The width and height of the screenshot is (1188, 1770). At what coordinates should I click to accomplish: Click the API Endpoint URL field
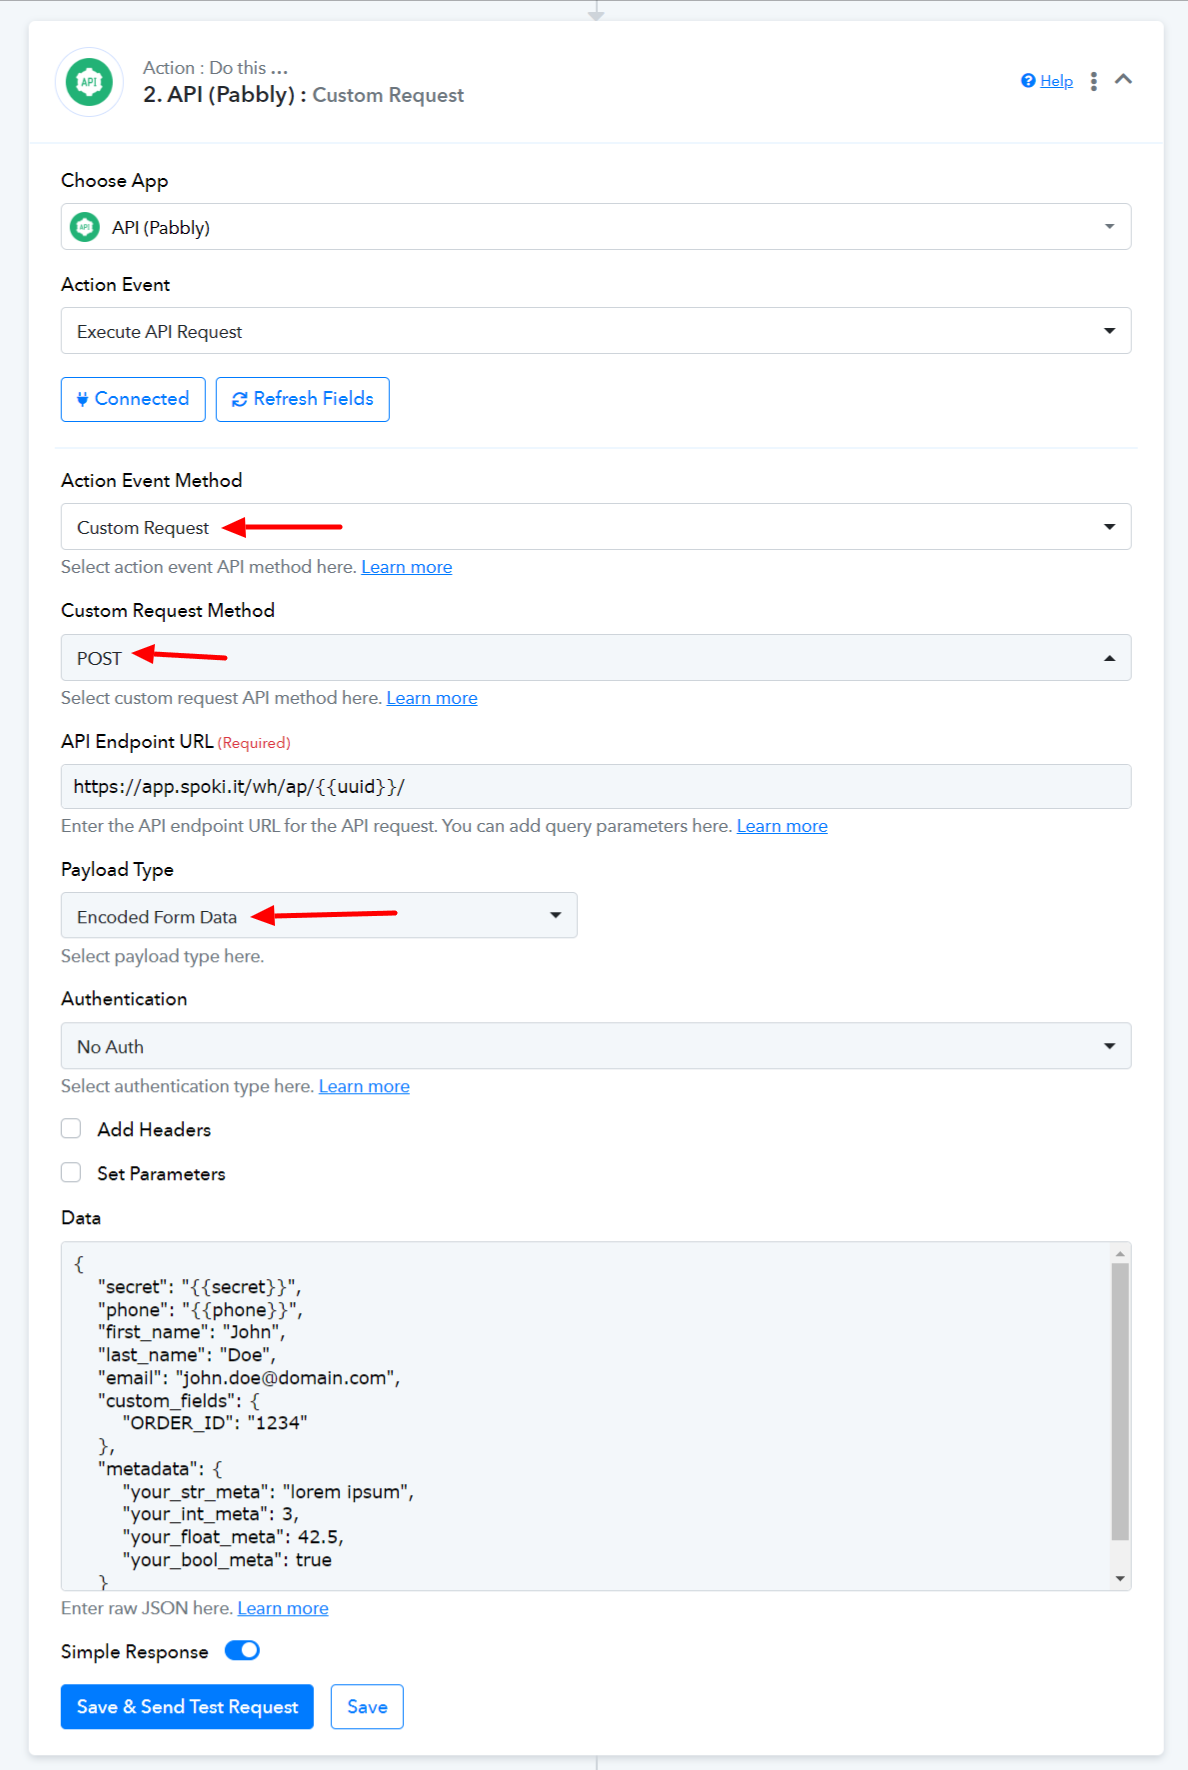596,787
